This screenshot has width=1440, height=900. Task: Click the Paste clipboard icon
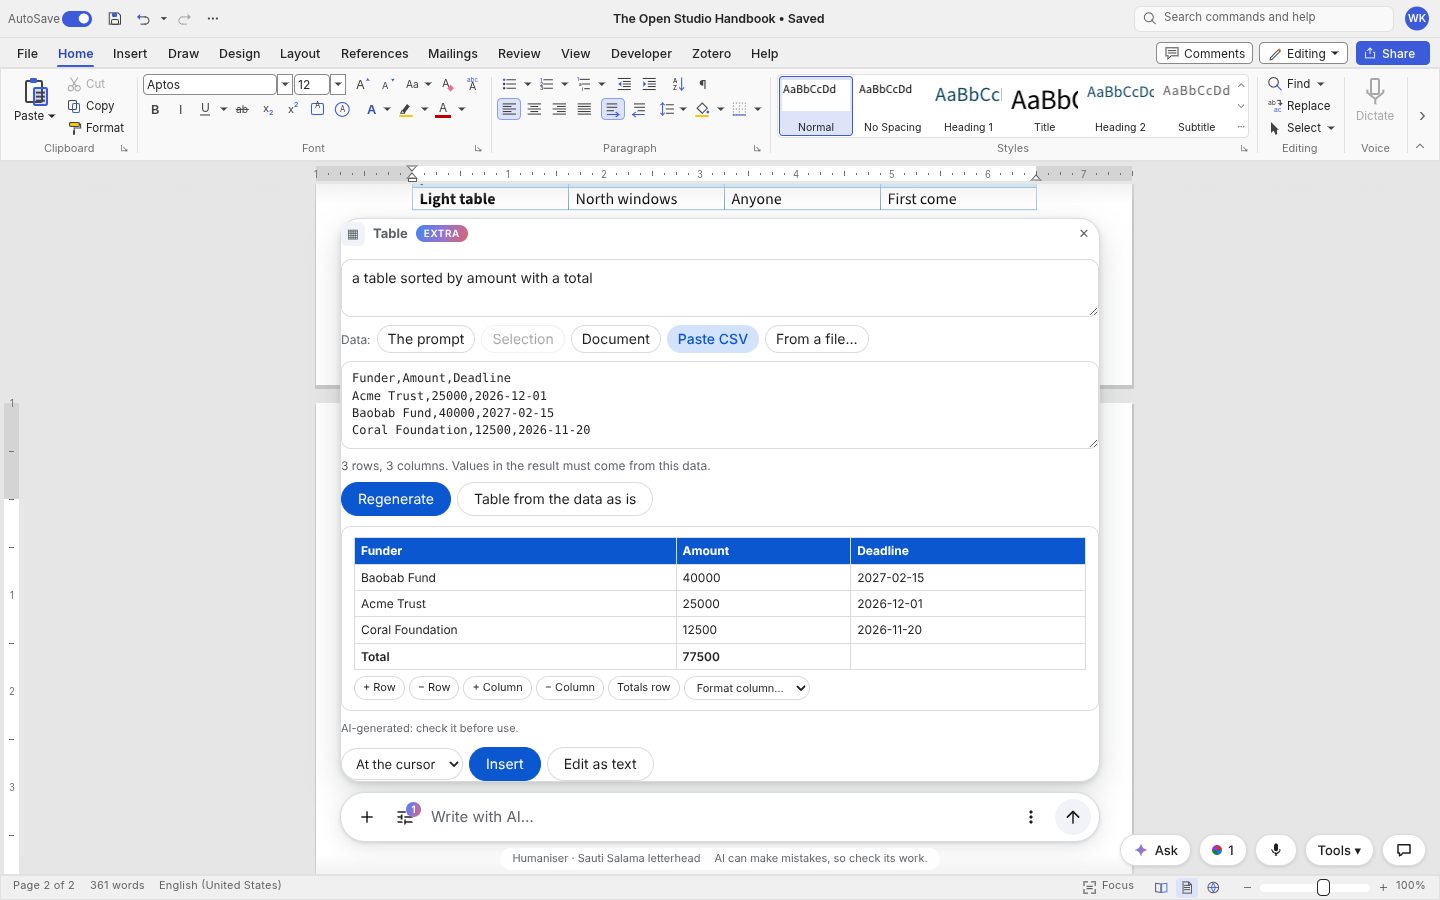(35, 93)
